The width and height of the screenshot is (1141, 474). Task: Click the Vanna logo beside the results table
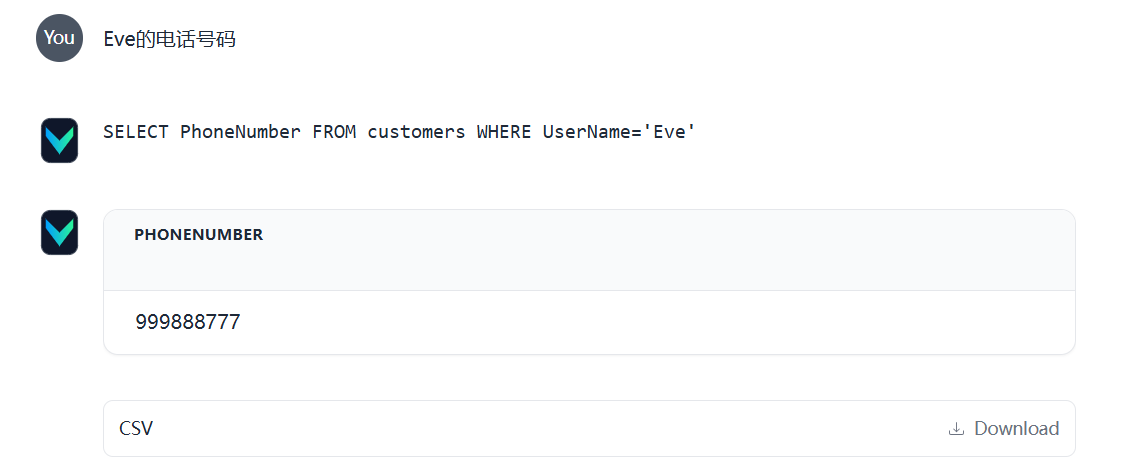tap(59, 232)
